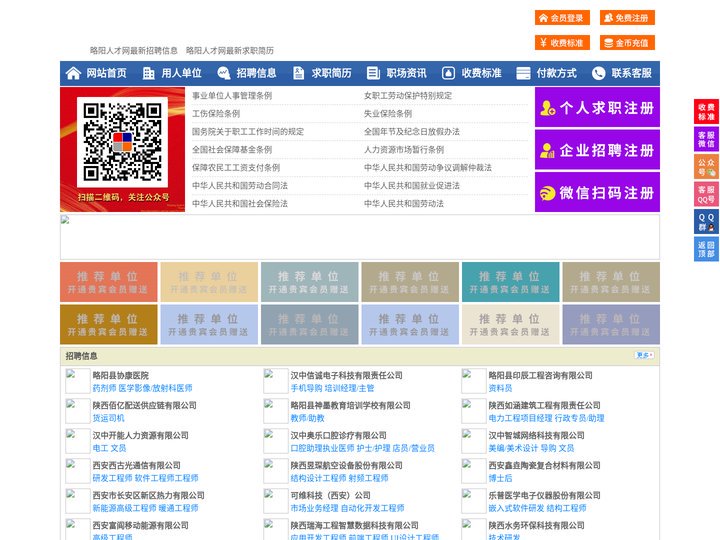
Task: Open 联系客服 menu item
Action: click(631, 73)
